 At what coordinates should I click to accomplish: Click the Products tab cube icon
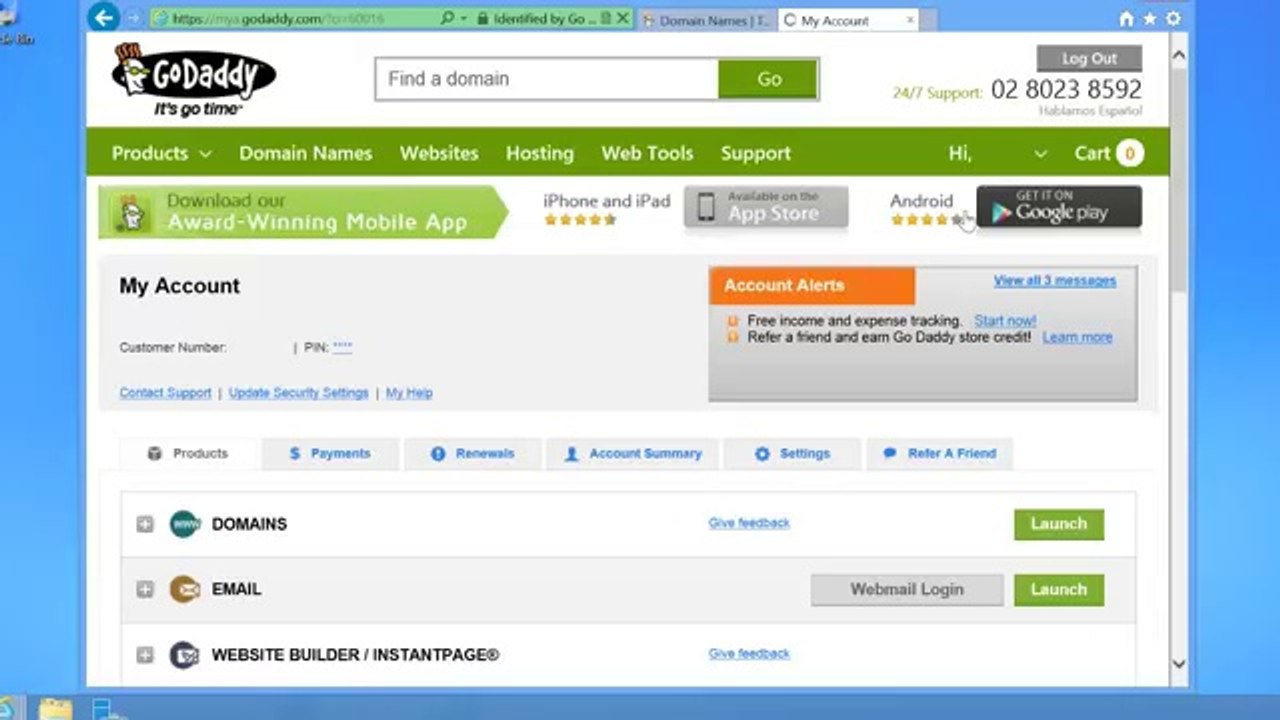154,453
